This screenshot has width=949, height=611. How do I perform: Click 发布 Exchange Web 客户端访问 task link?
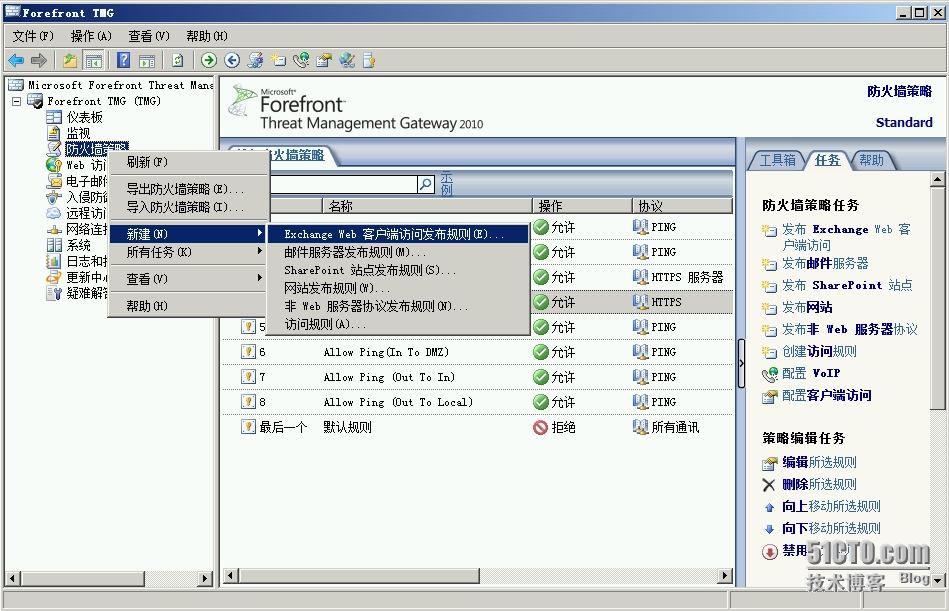coord(846,237)
